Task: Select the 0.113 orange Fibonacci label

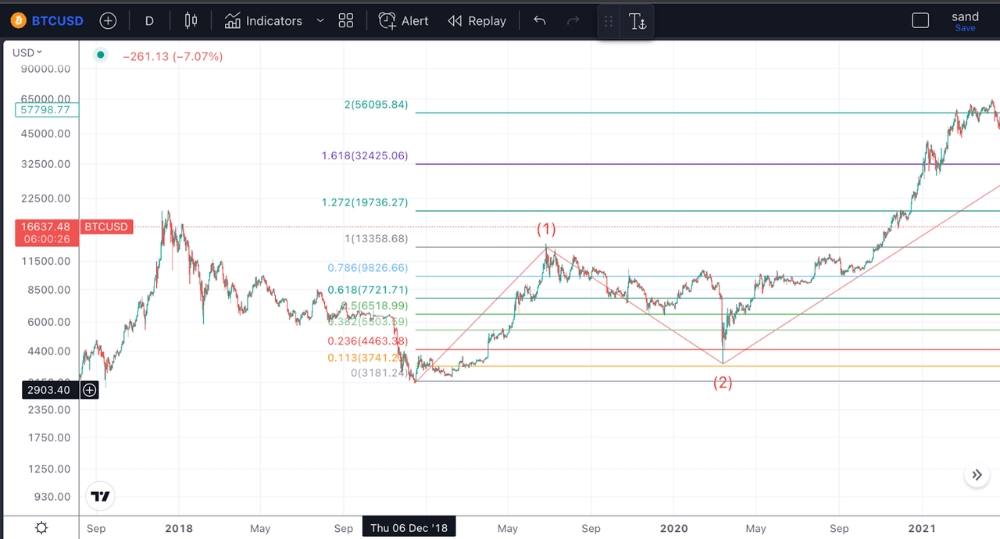Action: (366, 358)
